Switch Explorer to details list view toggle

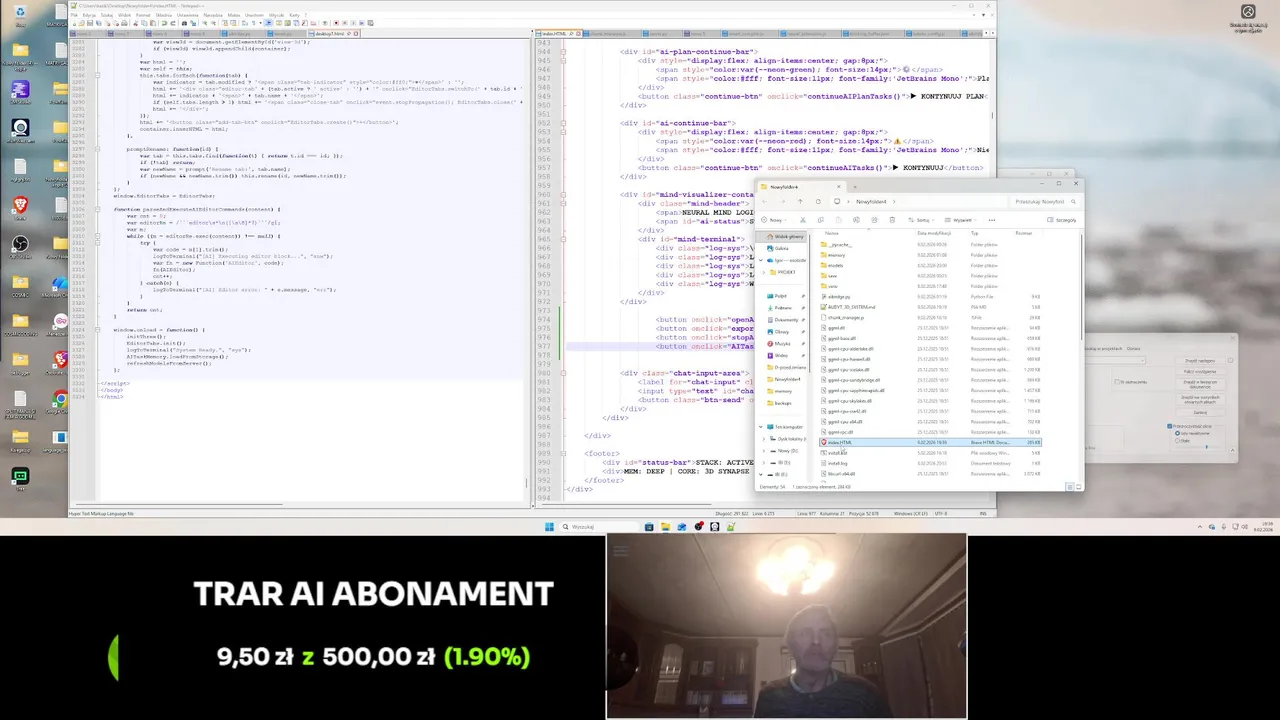click(x=1070, y=487)
